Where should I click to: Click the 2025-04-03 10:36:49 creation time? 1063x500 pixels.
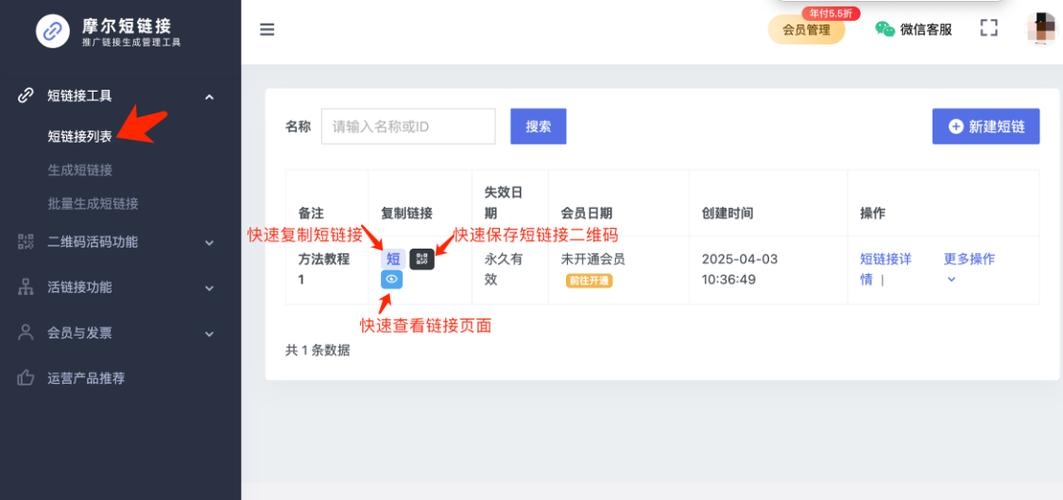pos(740,269)
